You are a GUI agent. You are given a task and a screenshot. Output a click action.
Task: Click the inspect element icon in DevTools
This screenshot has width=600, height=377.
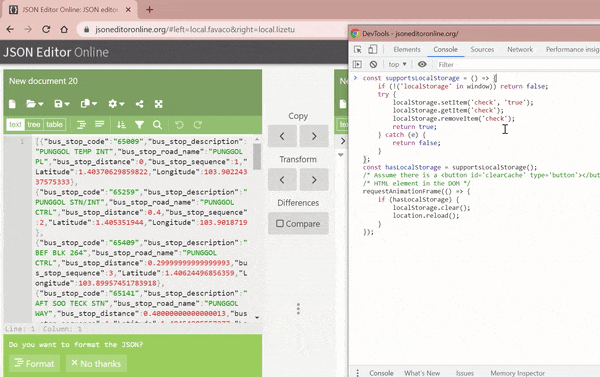pos(358,49)
